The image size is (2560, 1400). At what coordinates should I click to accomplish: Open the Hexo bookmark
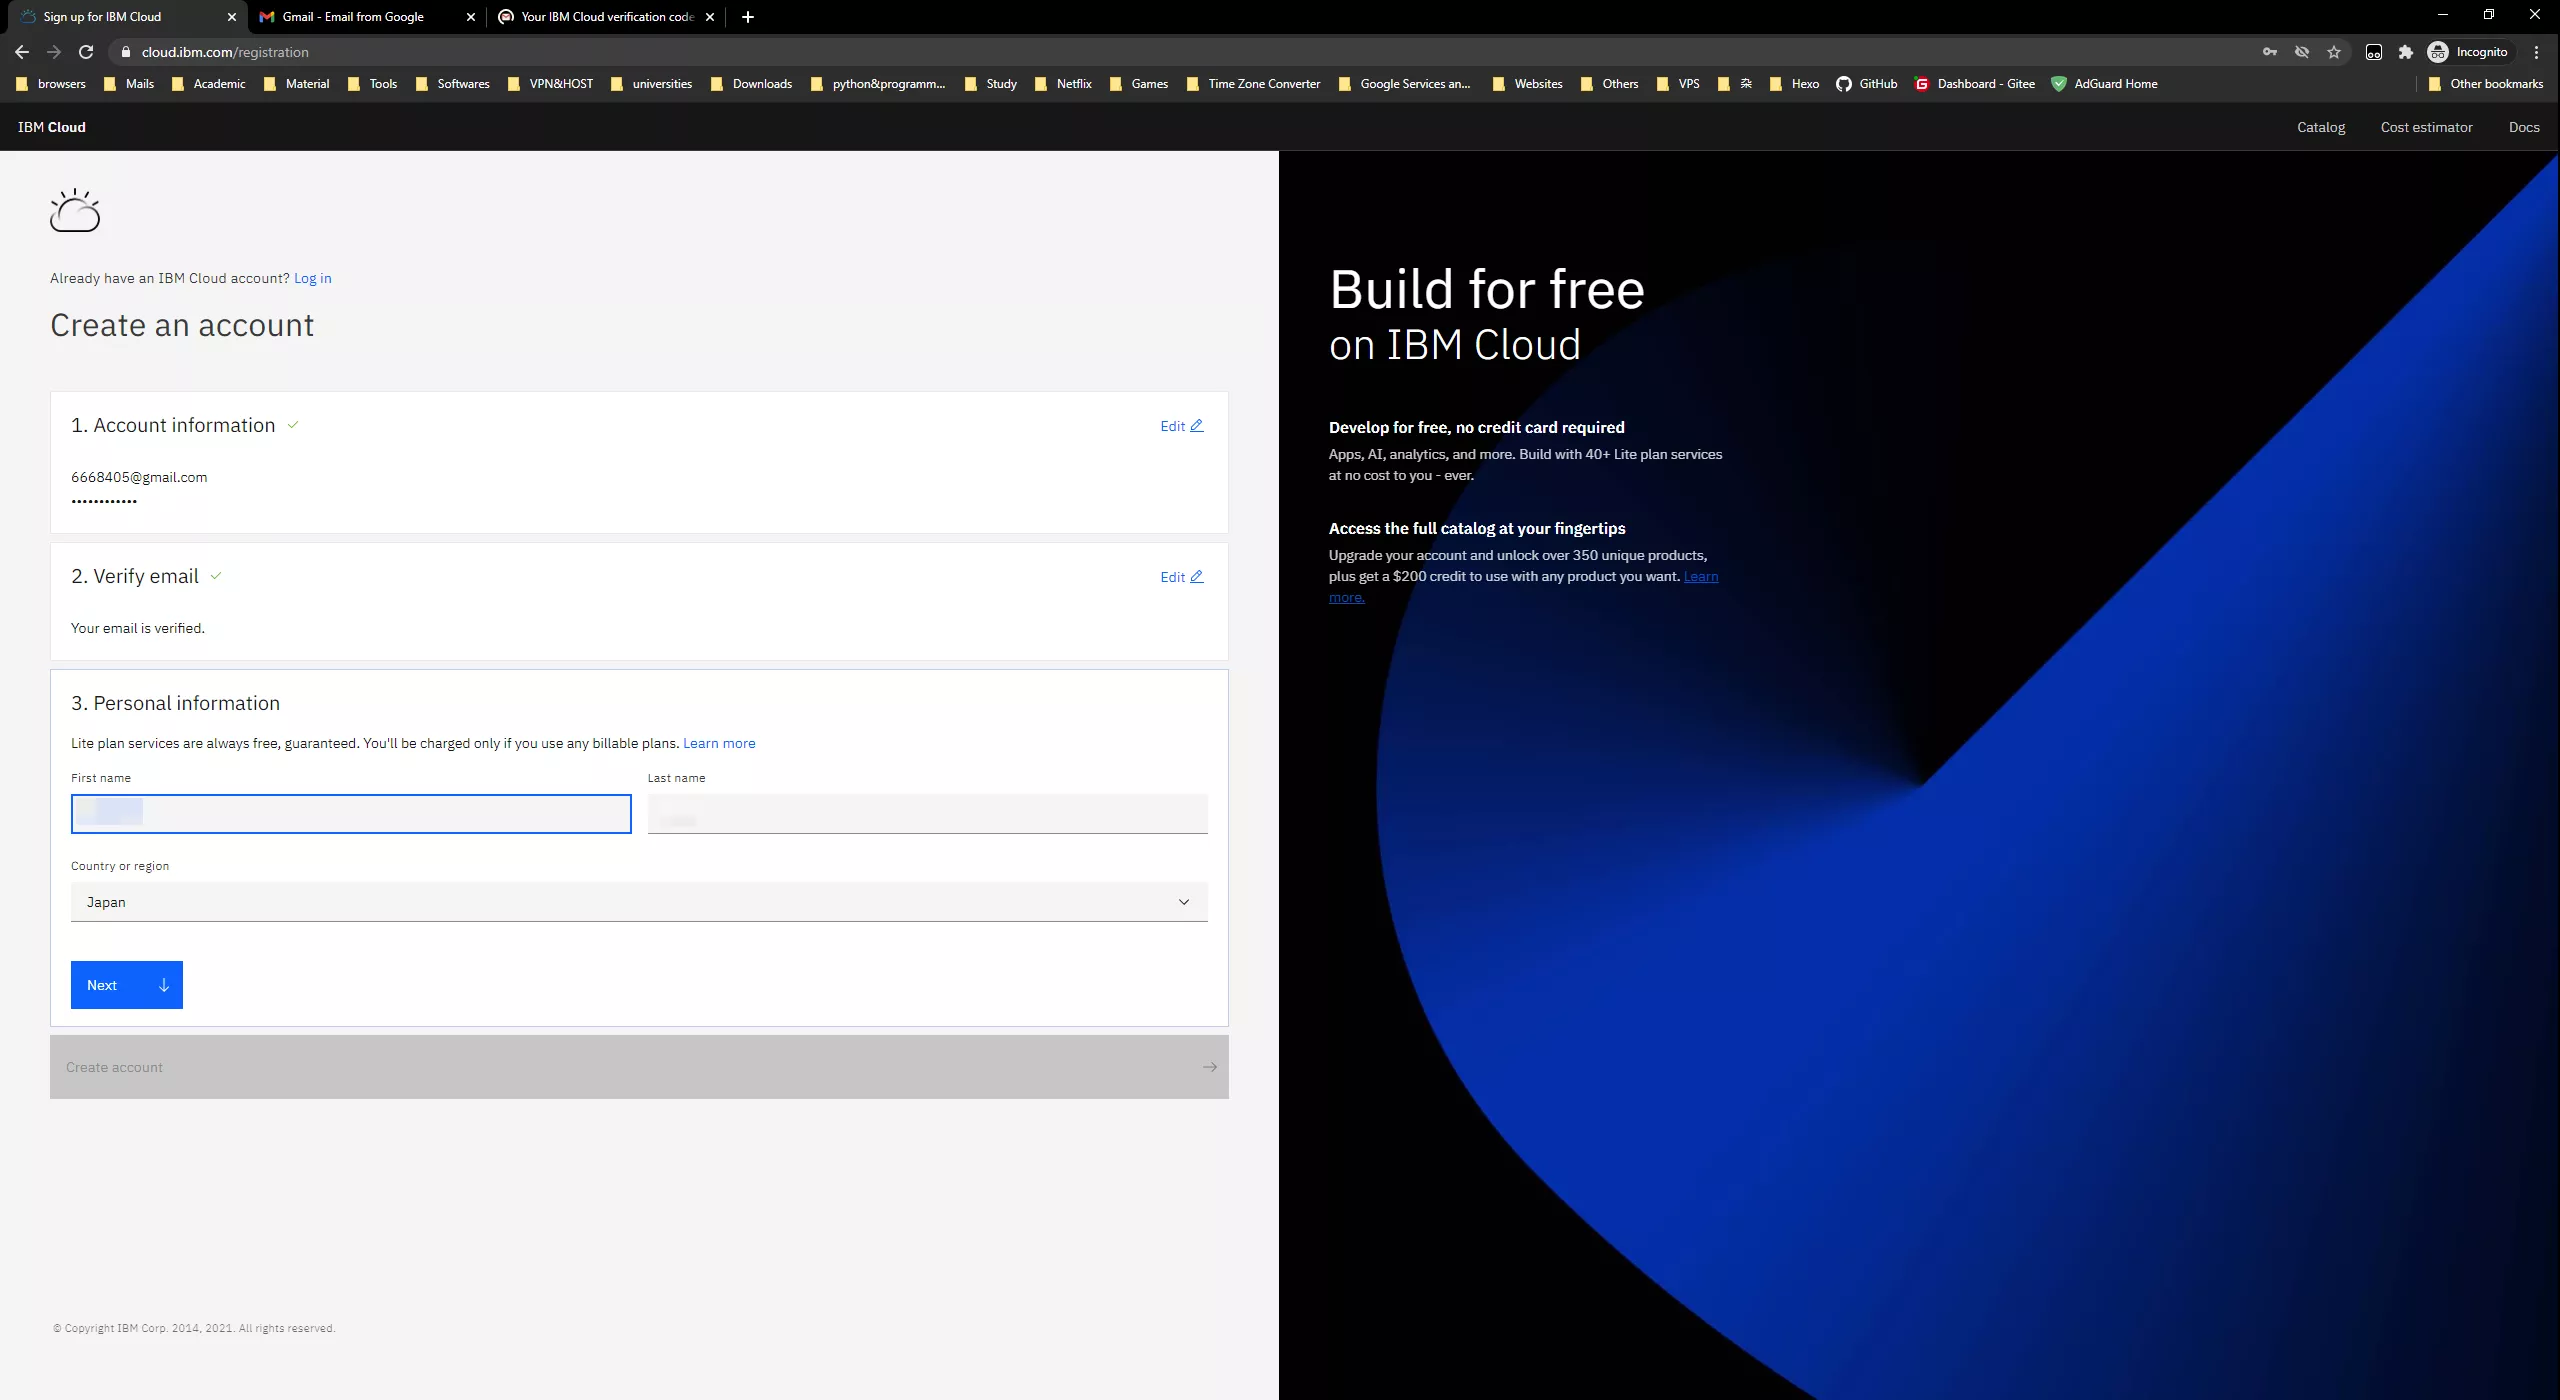(x=1794, y=84)
